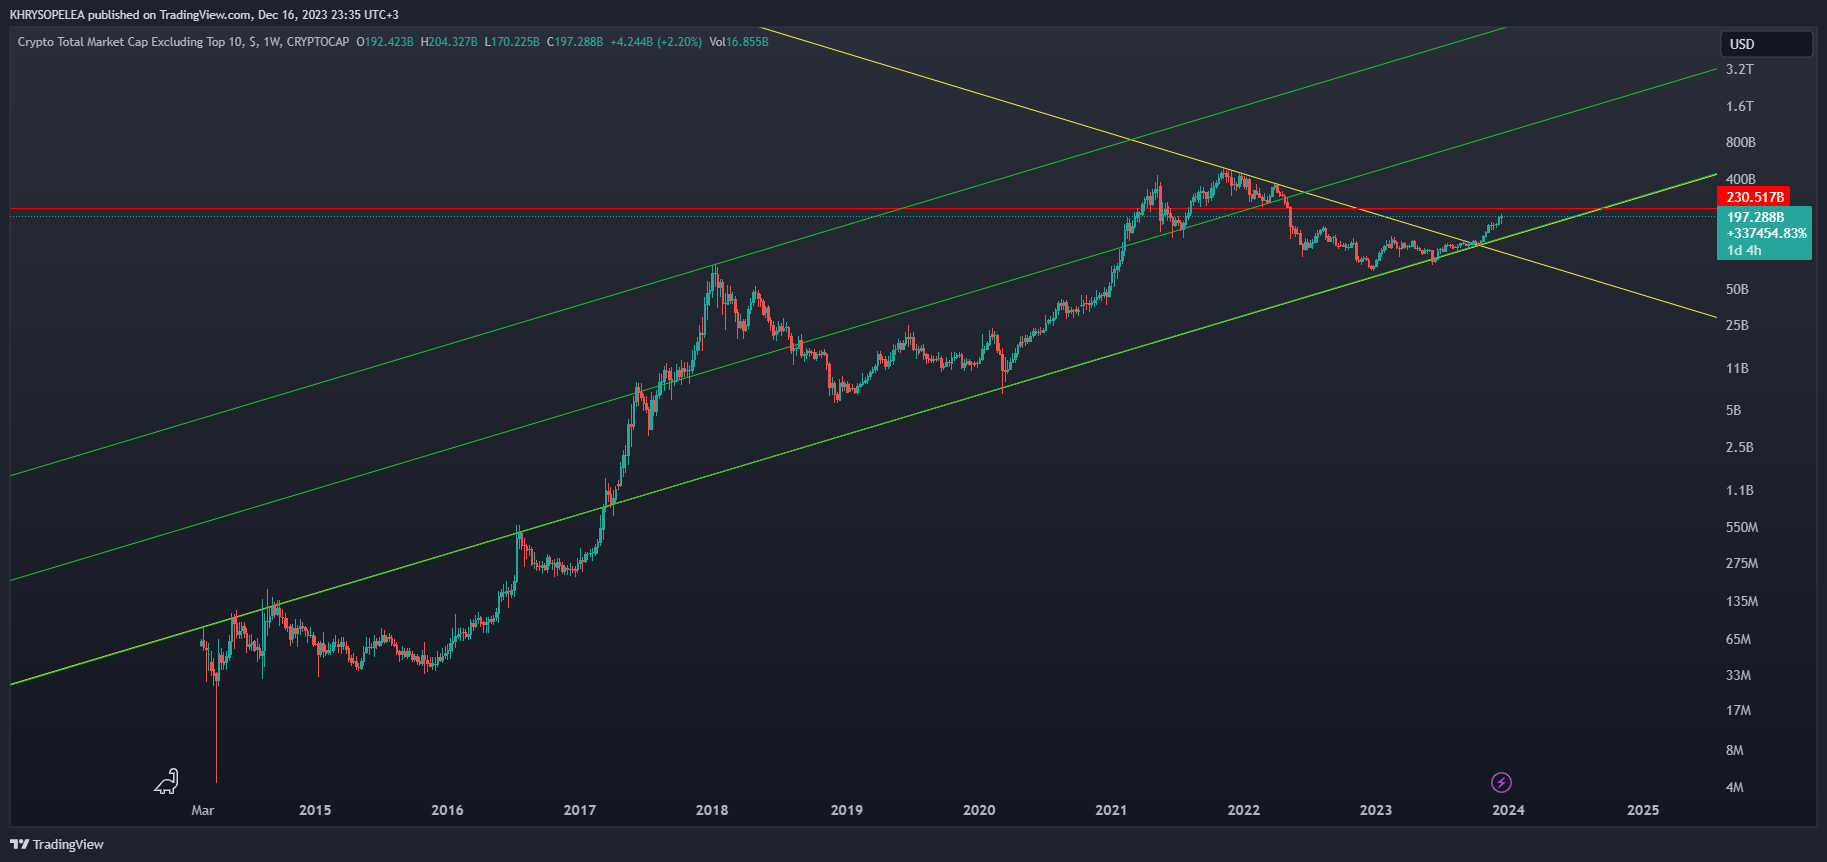
Task: Click the Vol16.855B volume value
Action: click(739, 42)
